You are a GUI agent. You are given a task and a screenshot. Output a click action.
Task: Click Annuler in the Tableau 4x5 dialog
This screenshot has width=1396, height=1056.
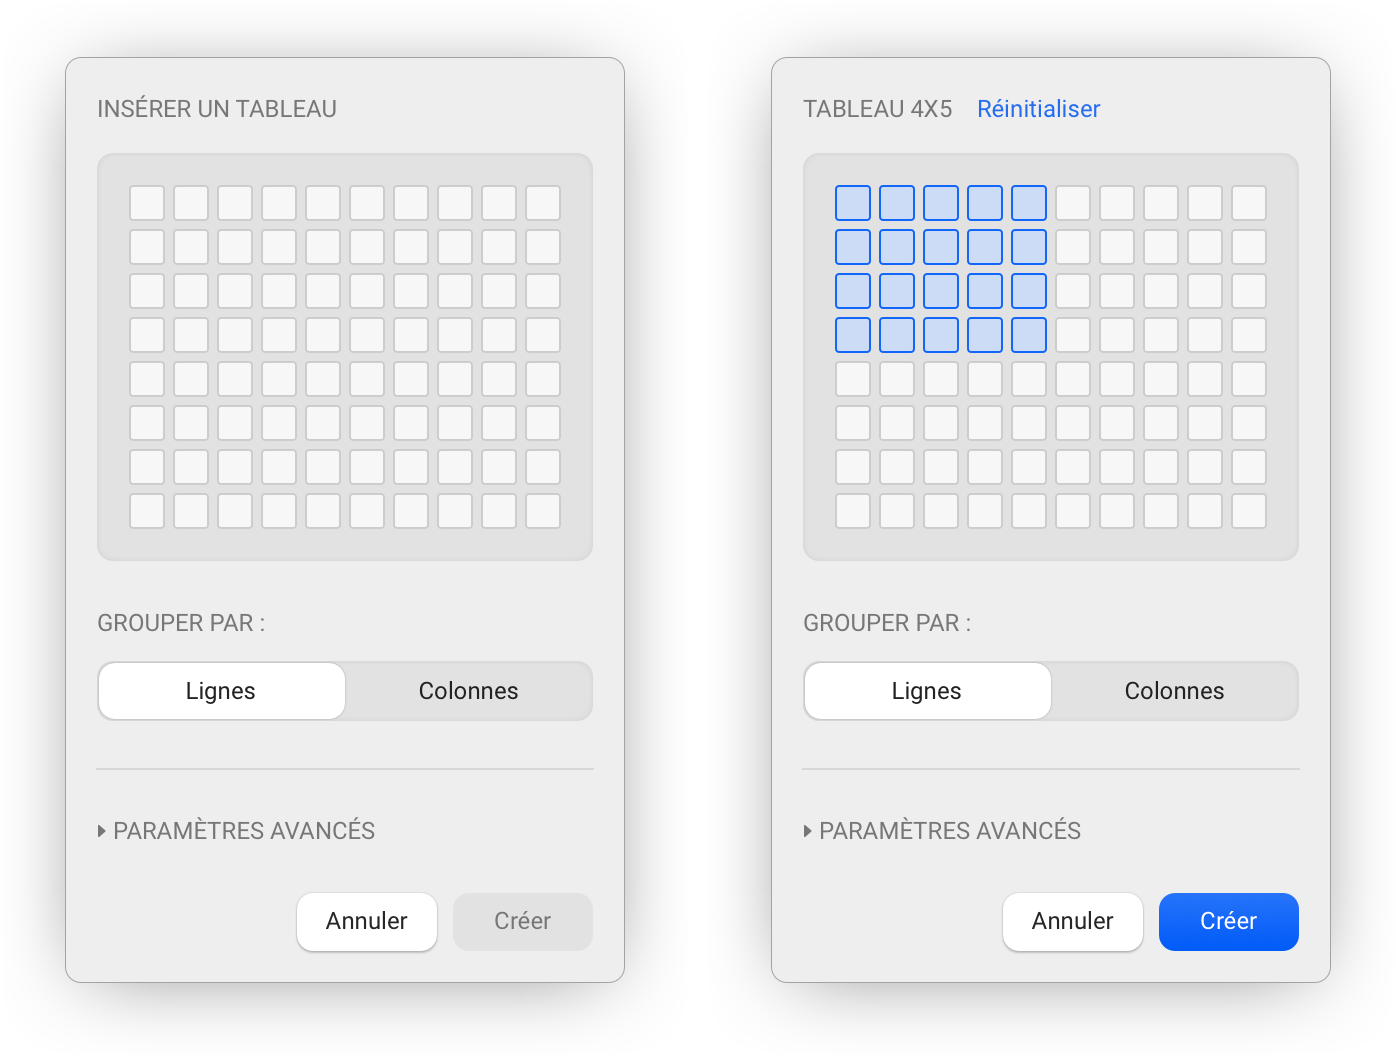[x=1072, y=921]
